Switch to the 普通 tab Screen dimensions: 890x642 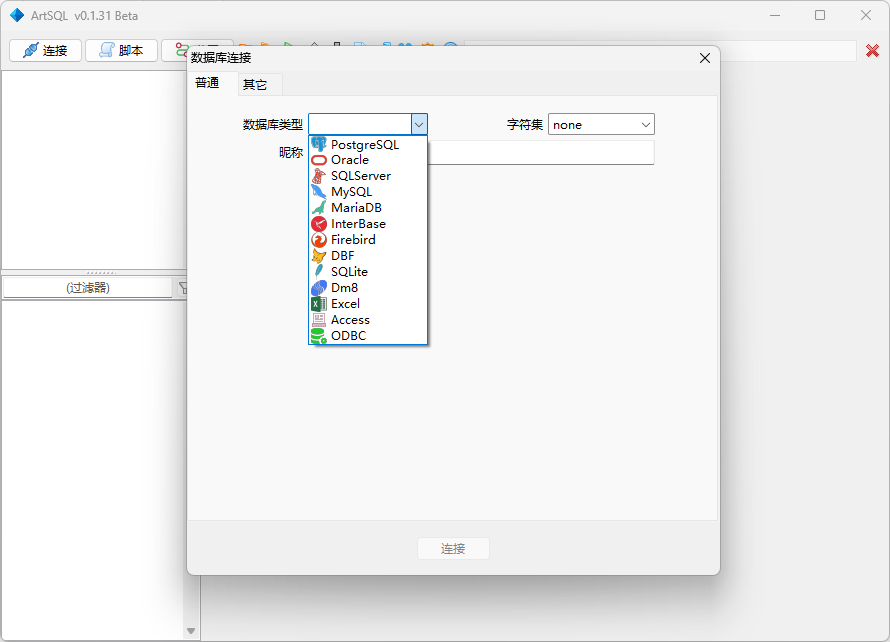click(x=207, y=83)
